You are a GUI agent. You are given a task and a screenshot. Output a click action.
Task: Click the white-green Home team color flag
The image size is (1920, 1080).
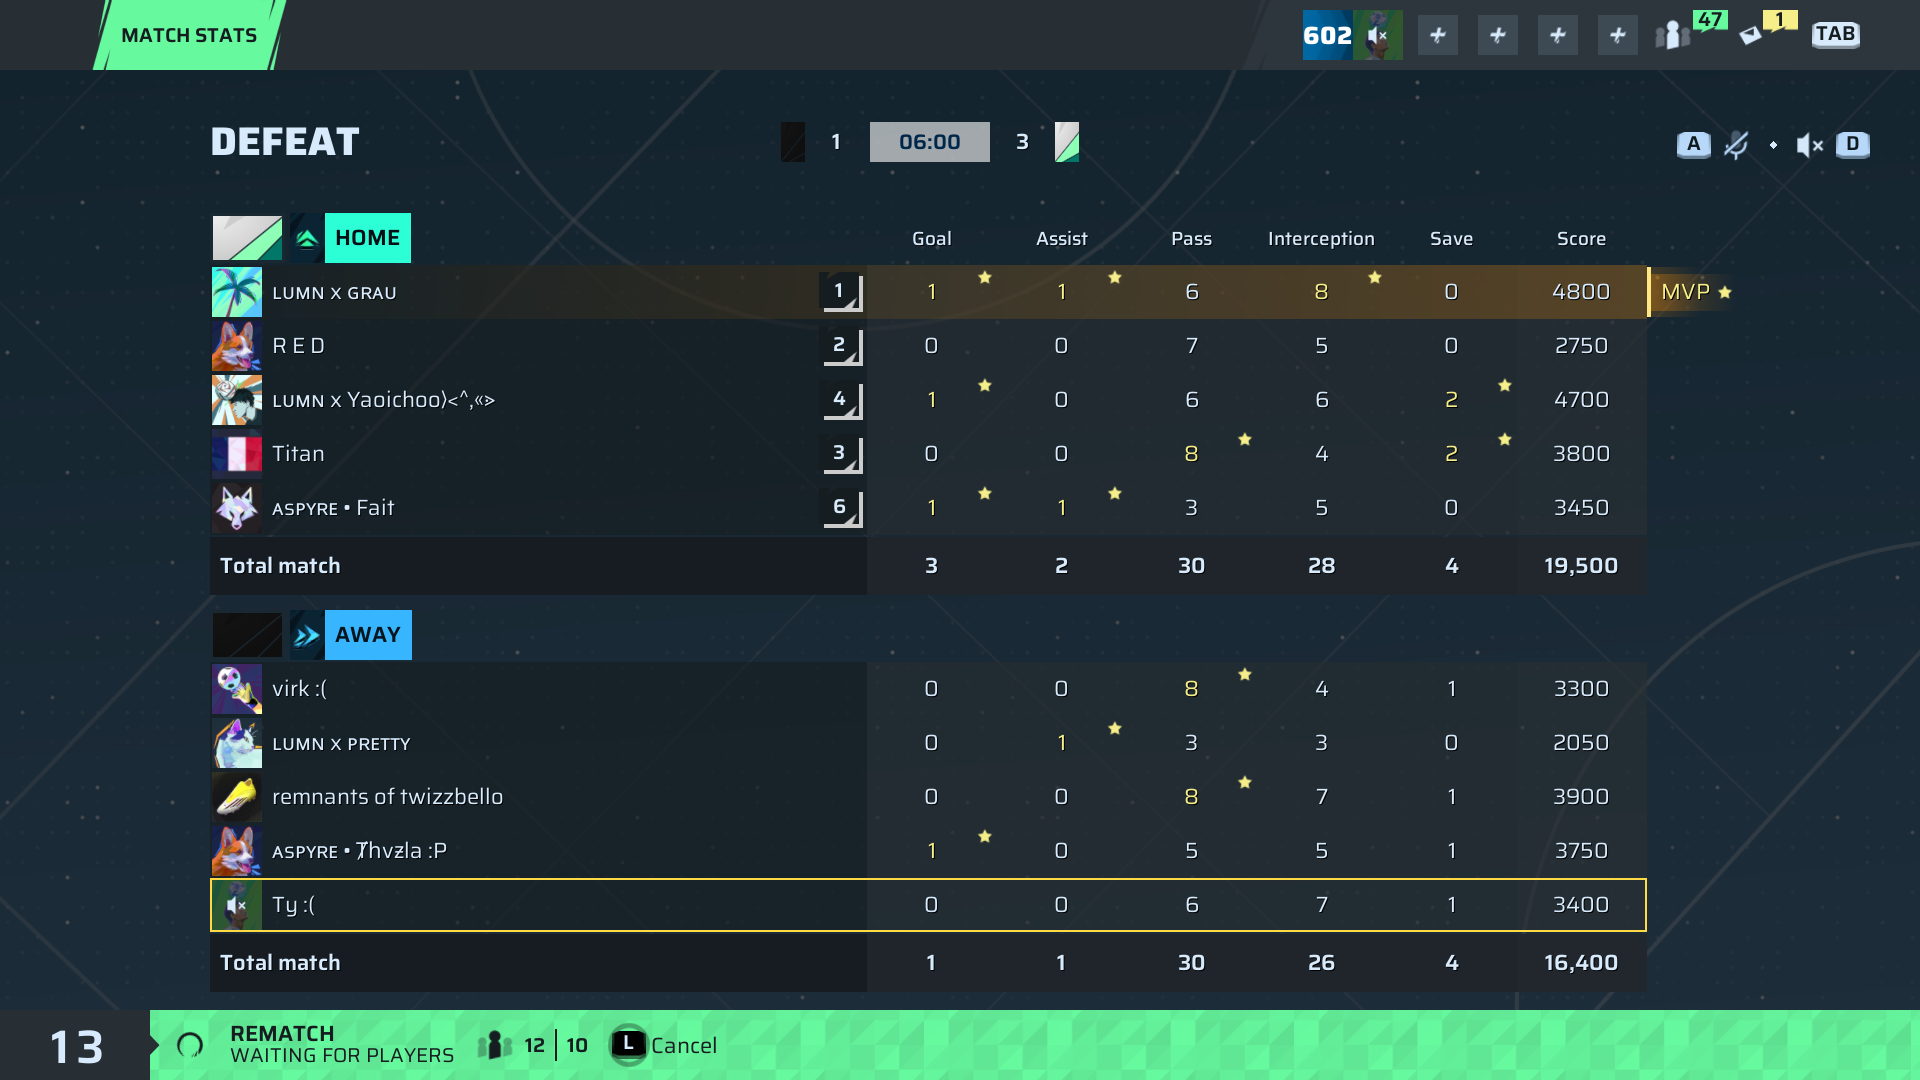[247, 238]
